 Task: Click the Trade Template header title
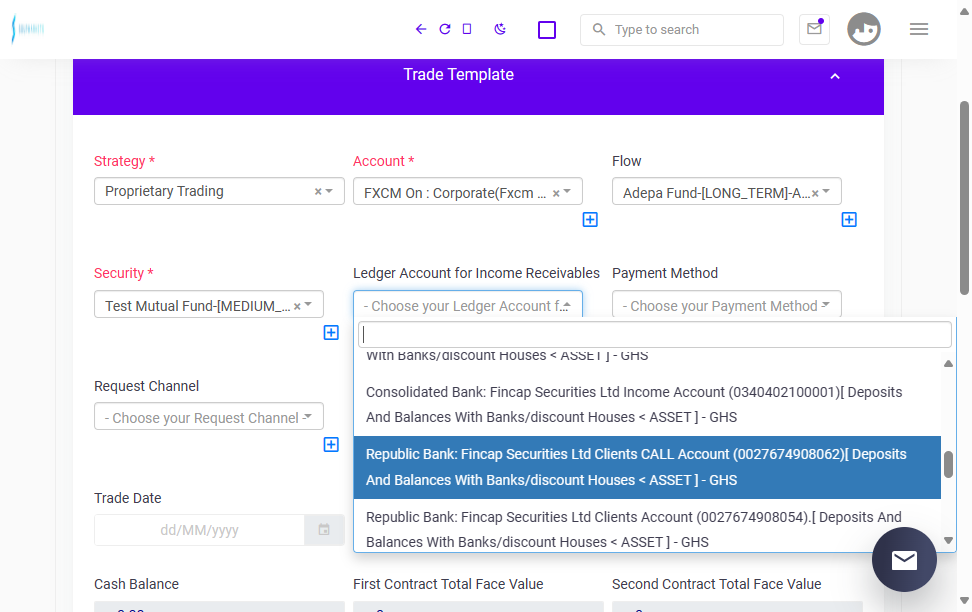(459, 74)
